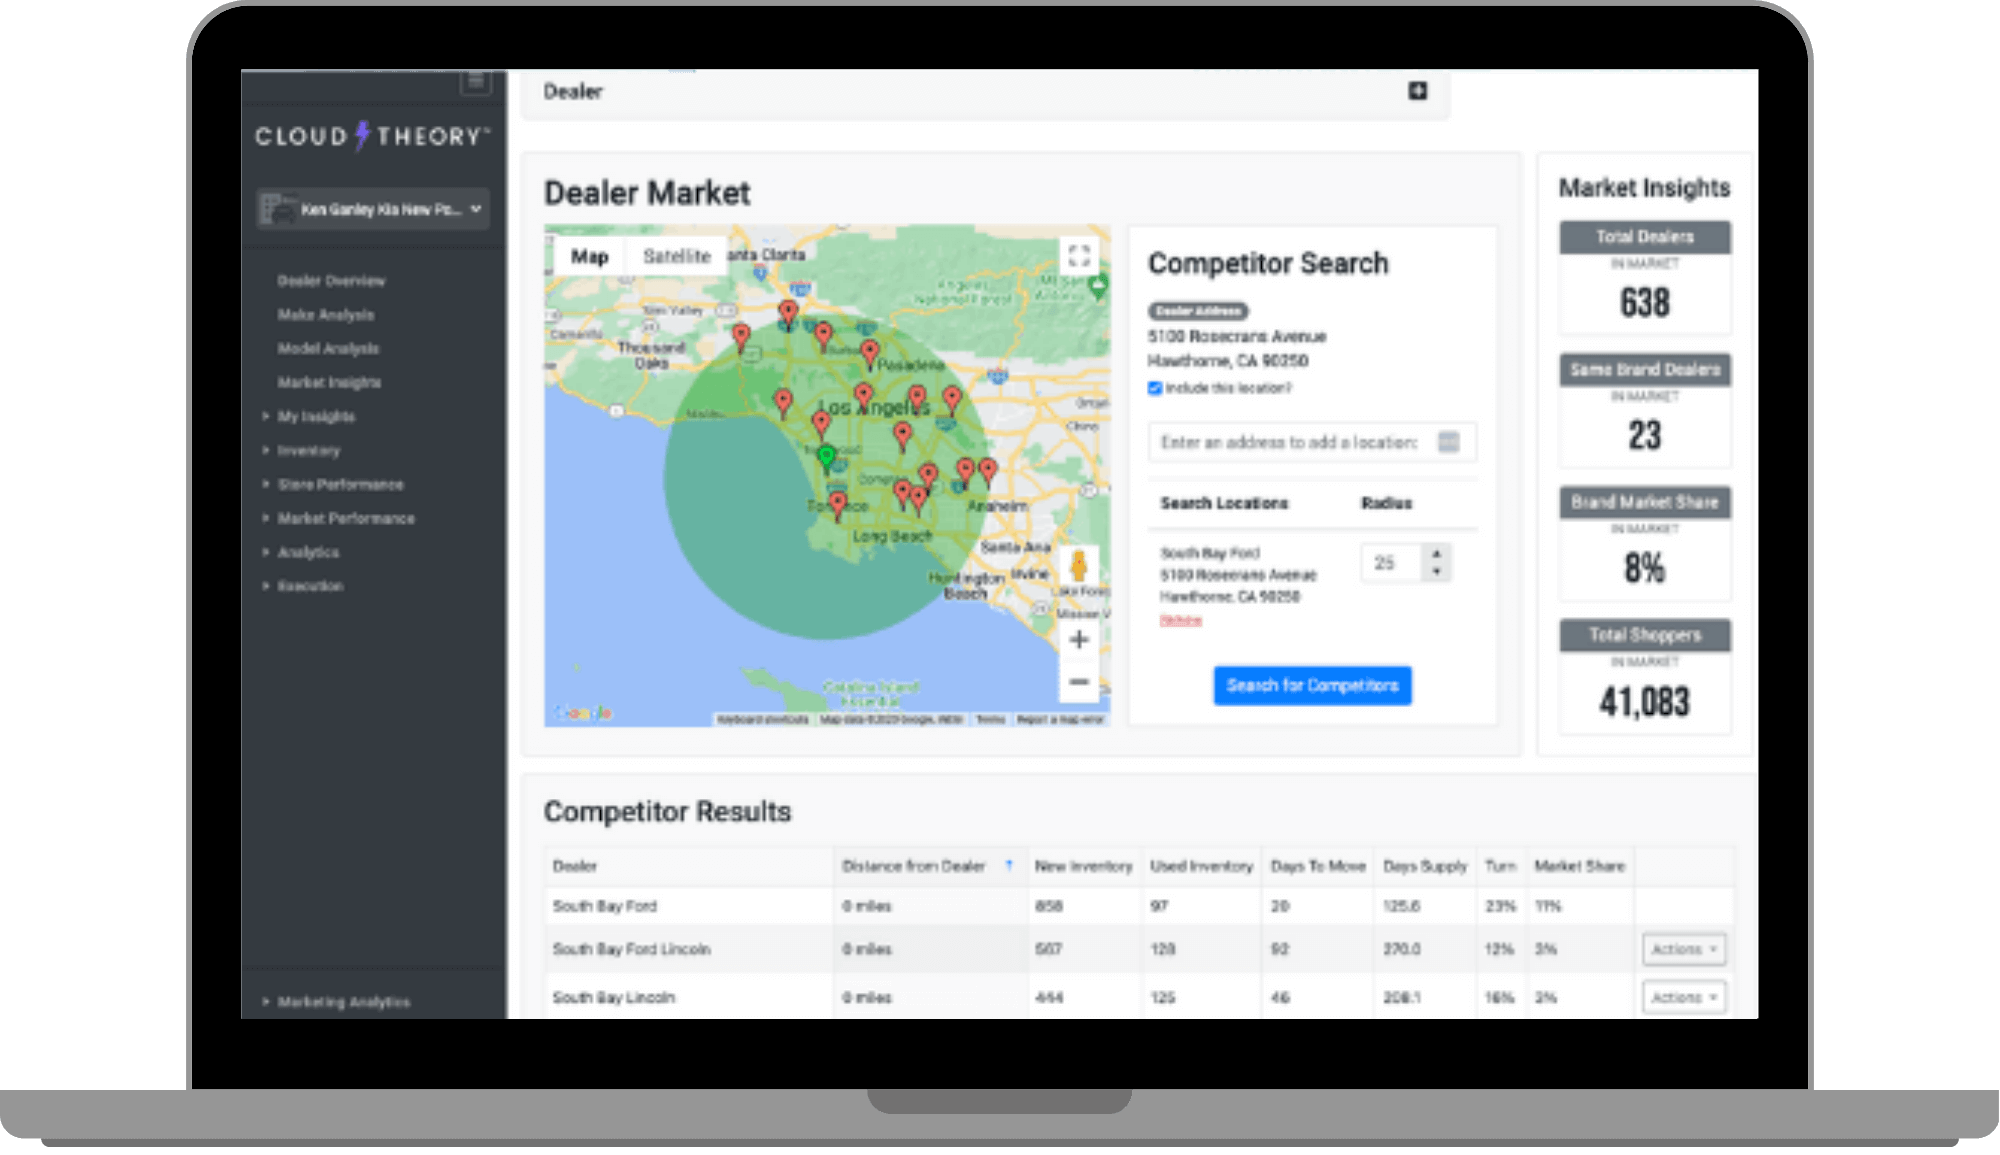This screenshot has height=1155, width=2000.
Task: Sort by the Market Share column header
Action: coord(1580,866)
